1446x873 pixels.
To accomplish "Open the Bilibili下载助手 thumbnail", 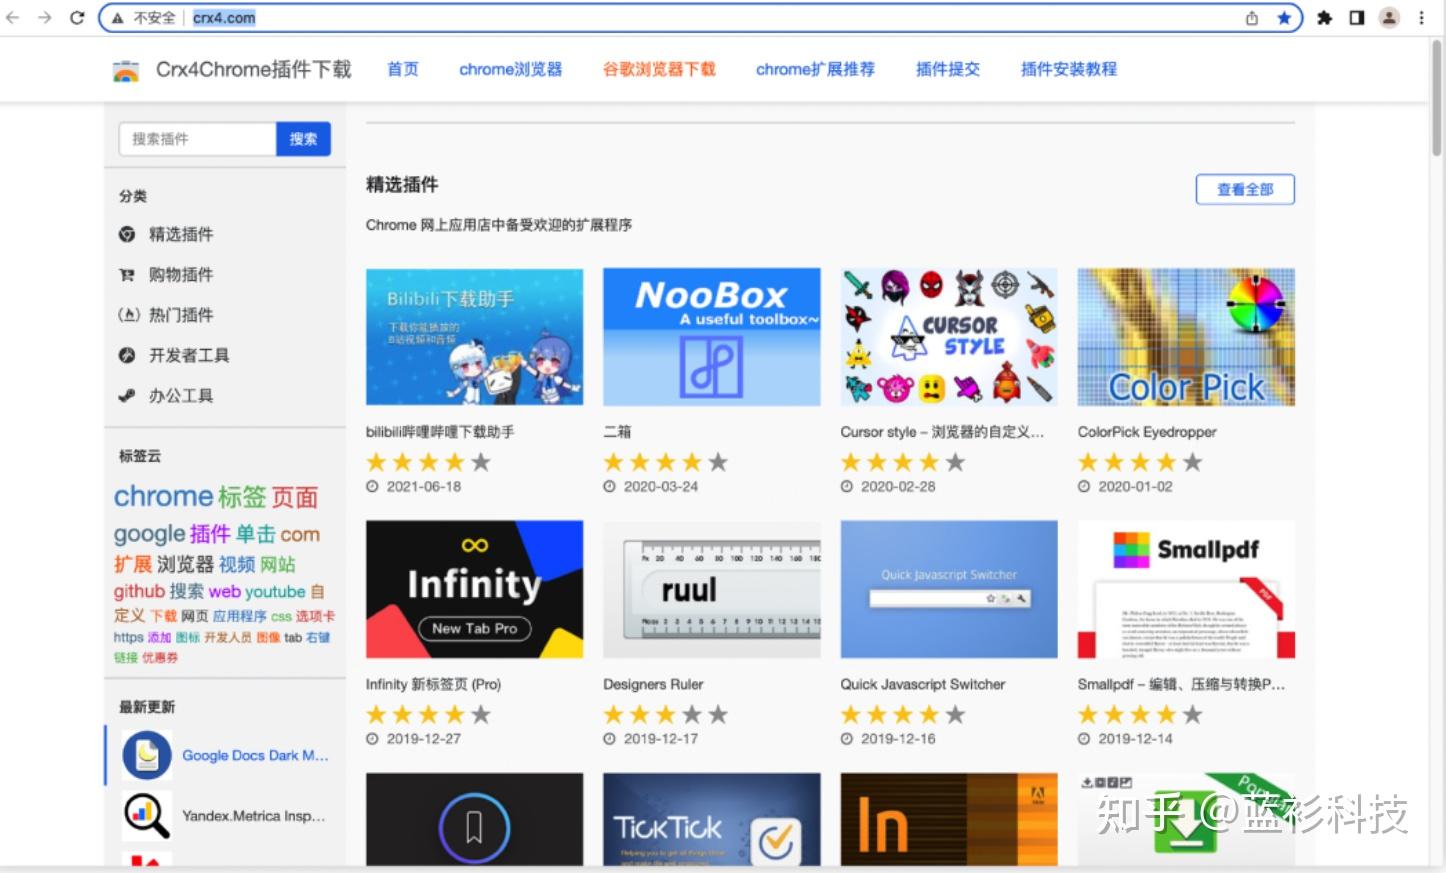I will [474, 337].
